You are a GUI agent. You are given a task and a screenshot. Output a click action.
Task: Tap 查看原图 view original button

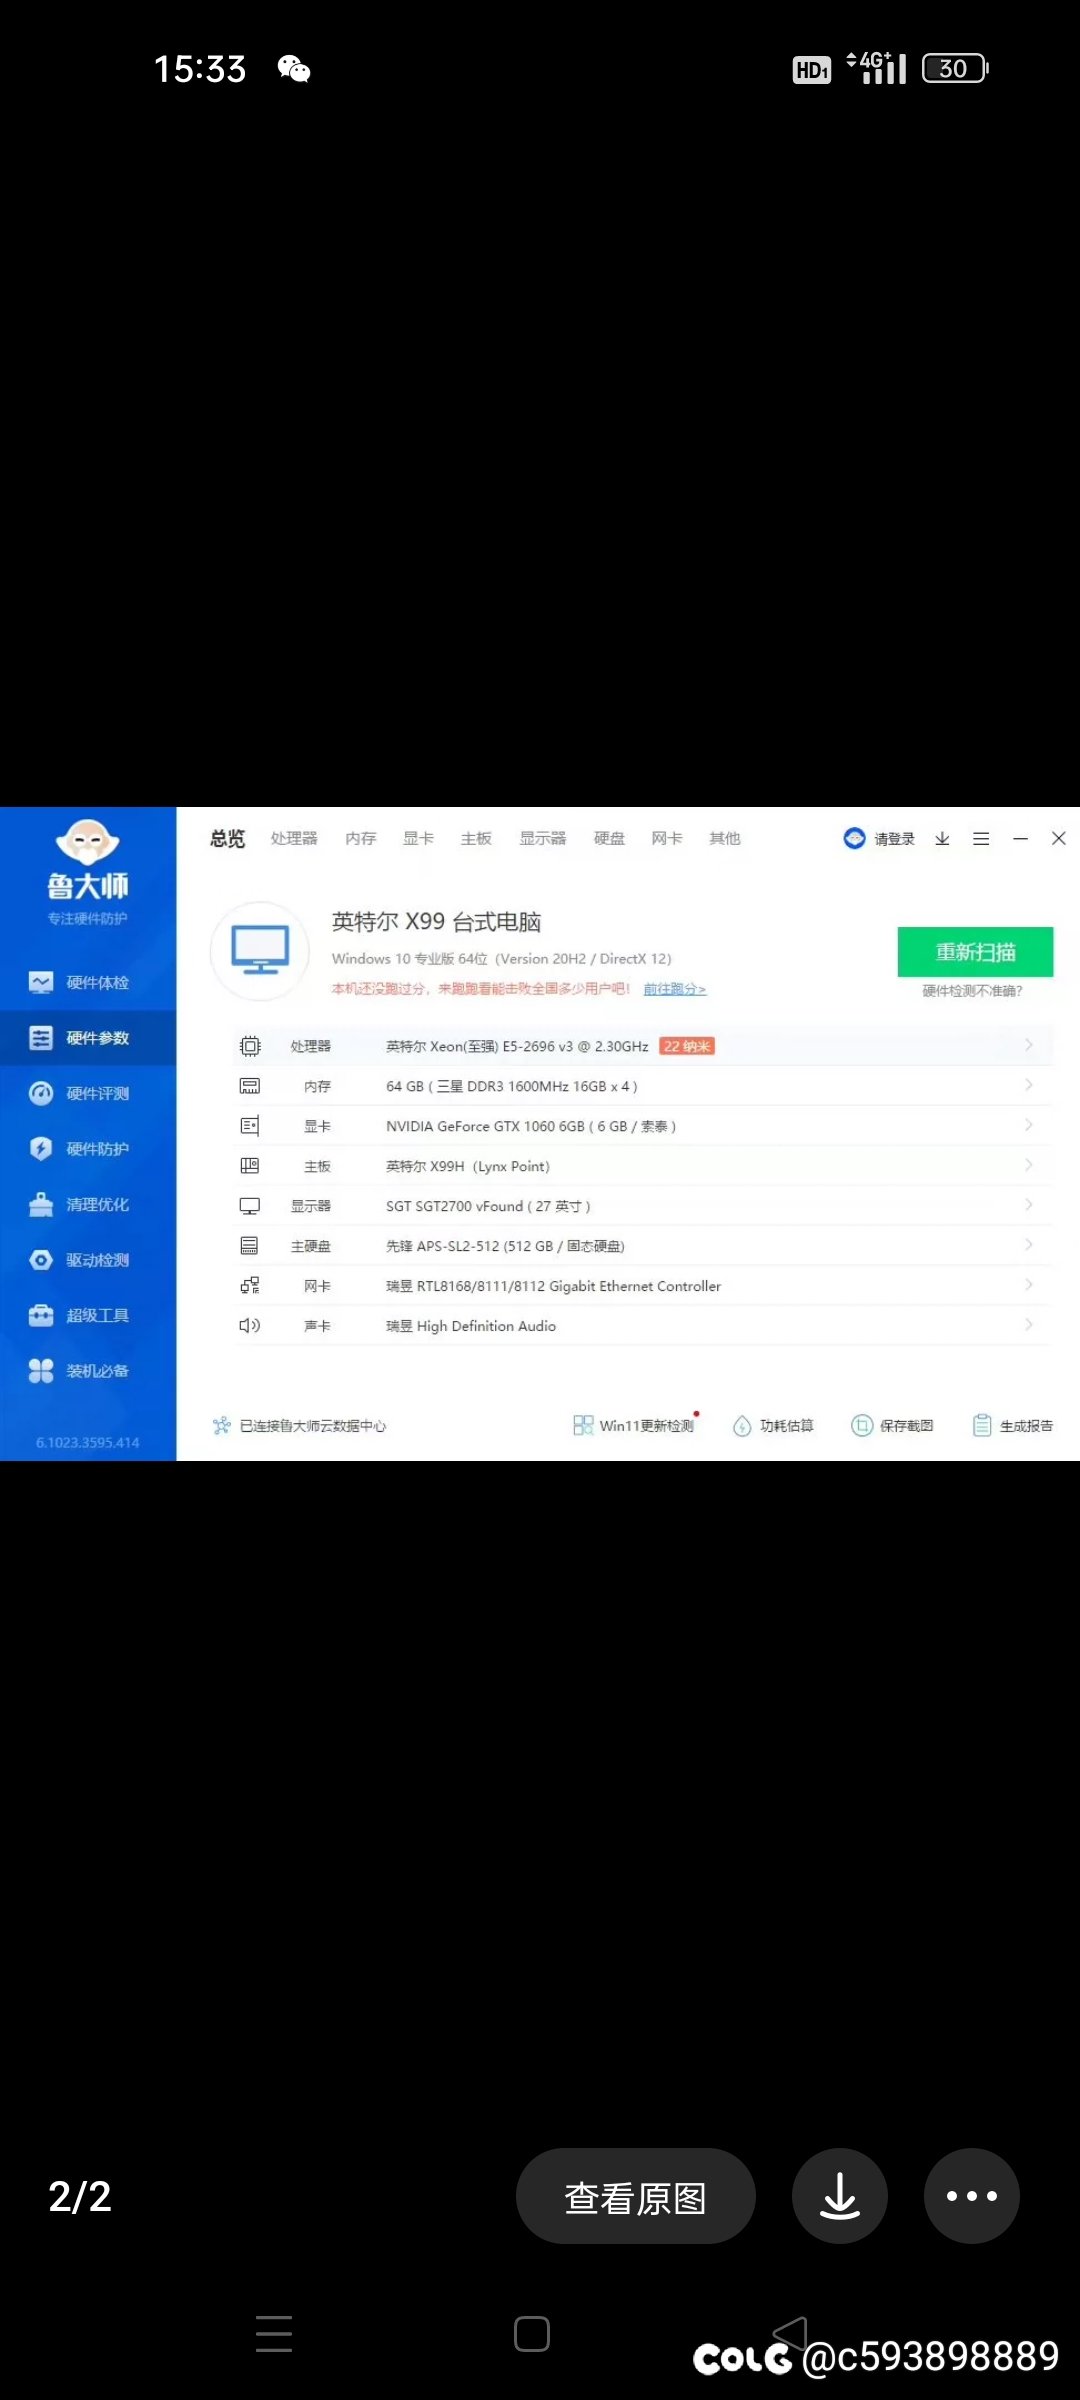pos(636,2196)
